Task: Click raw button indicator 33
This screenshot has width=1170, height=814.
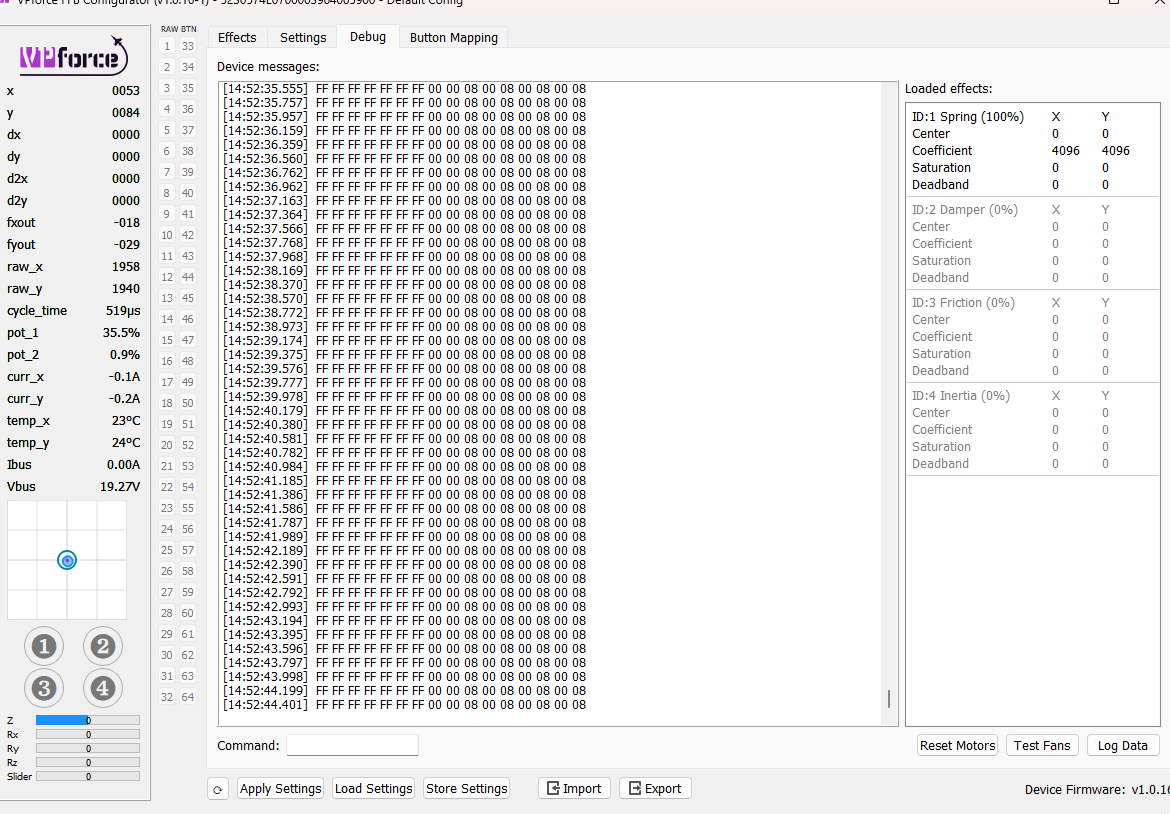Action: [x=188, y=46]
